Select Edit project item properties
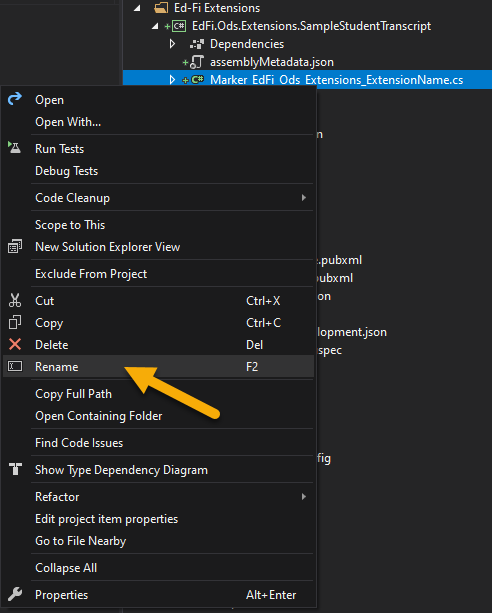492x613 pixels. (158, 519)
